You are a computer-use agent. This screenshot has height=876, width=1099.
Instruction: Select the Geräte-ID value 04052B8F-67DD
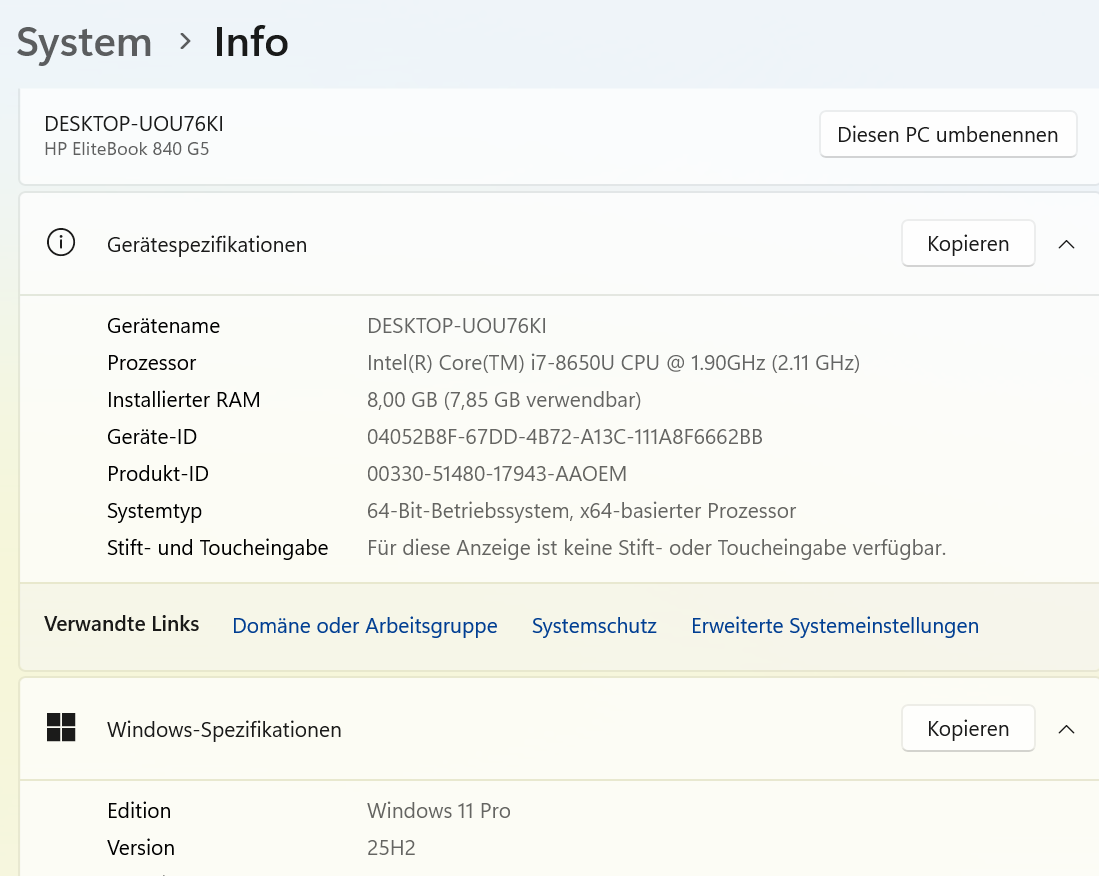pos(565,437)
